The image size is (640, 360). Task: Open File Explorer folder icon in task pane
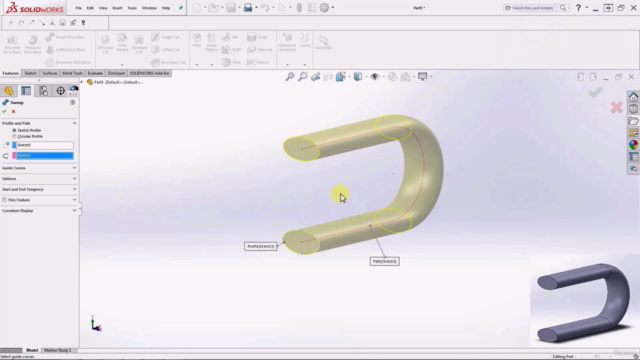[x=633, y=121]
